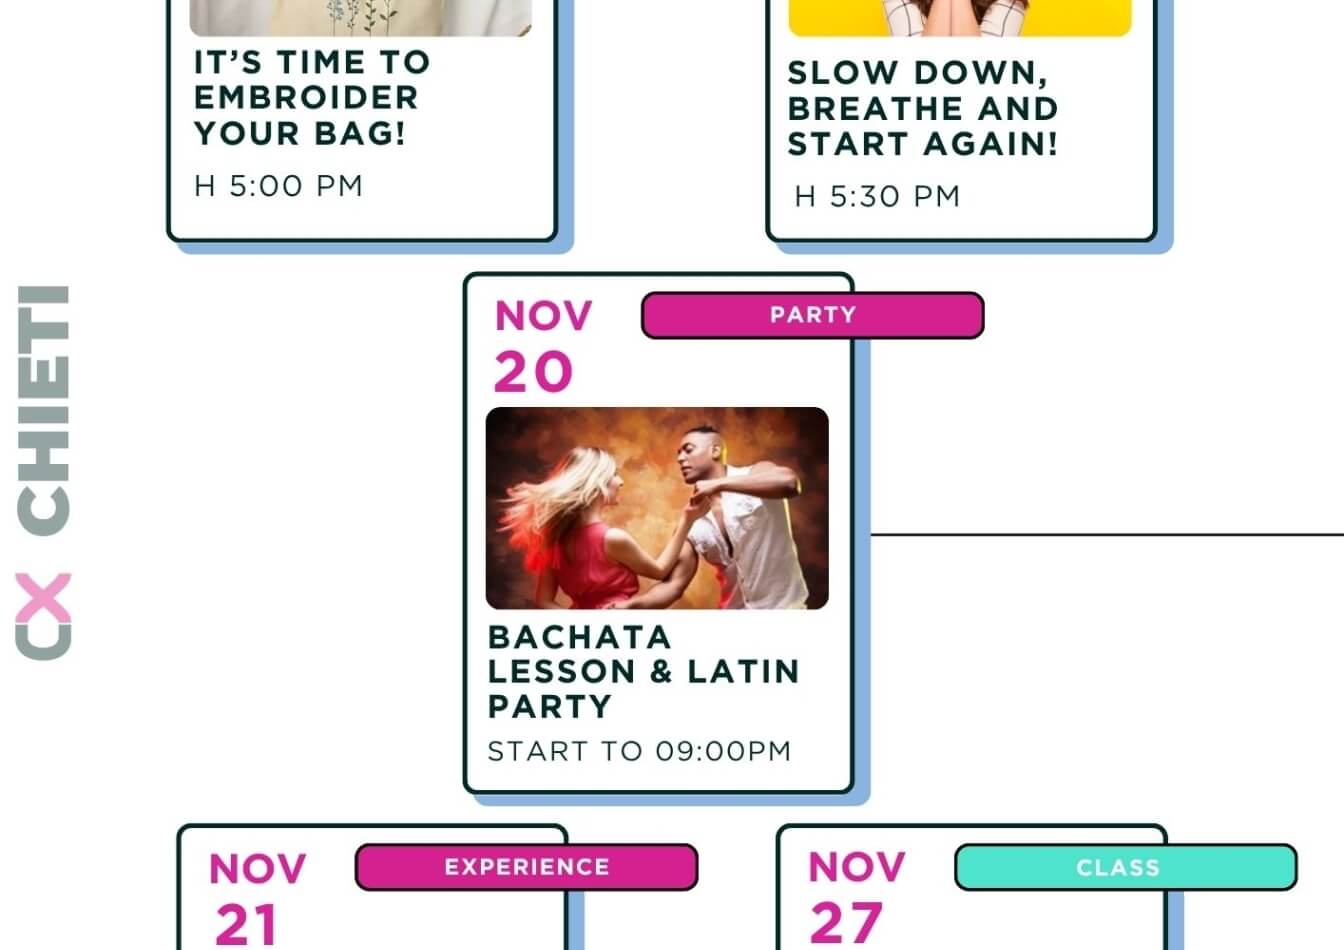
Task: Click the pink X in the CX logo
Action: (44, 600)
